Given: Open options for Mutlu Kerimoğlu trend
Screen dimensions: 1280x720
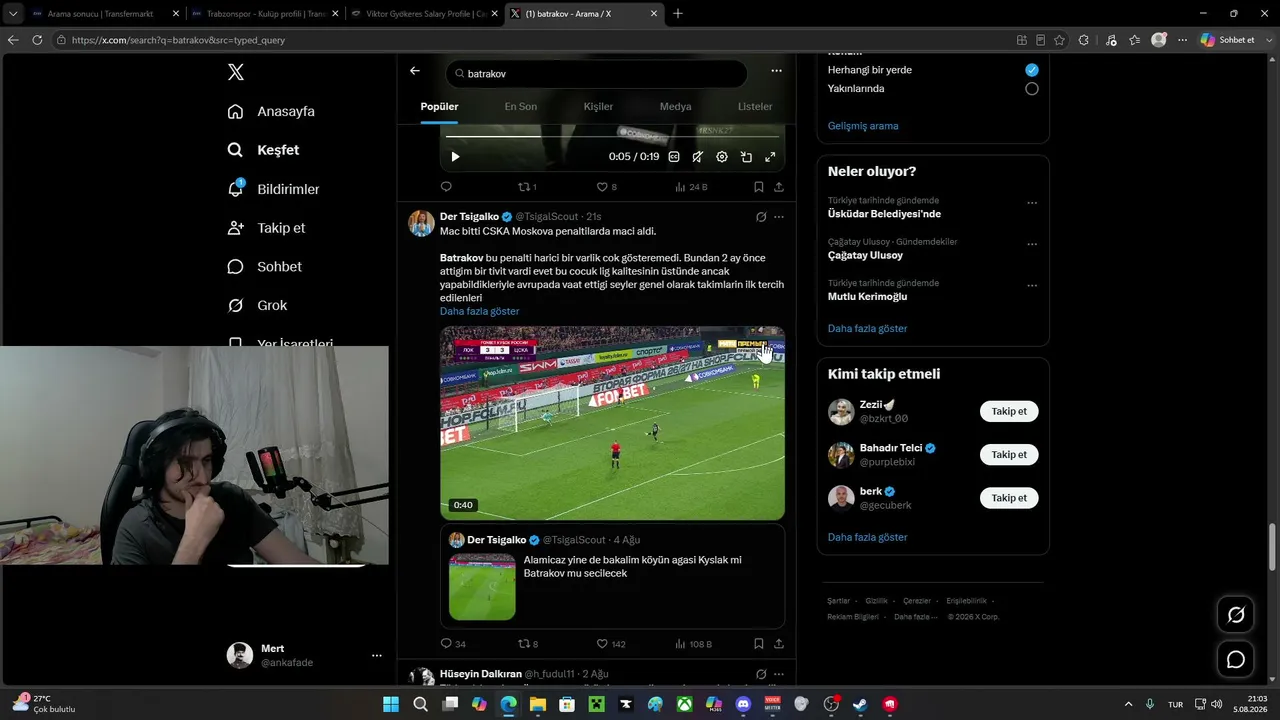Looking at the screenshot, I should pyautogui.click(x=1032, y=286).
